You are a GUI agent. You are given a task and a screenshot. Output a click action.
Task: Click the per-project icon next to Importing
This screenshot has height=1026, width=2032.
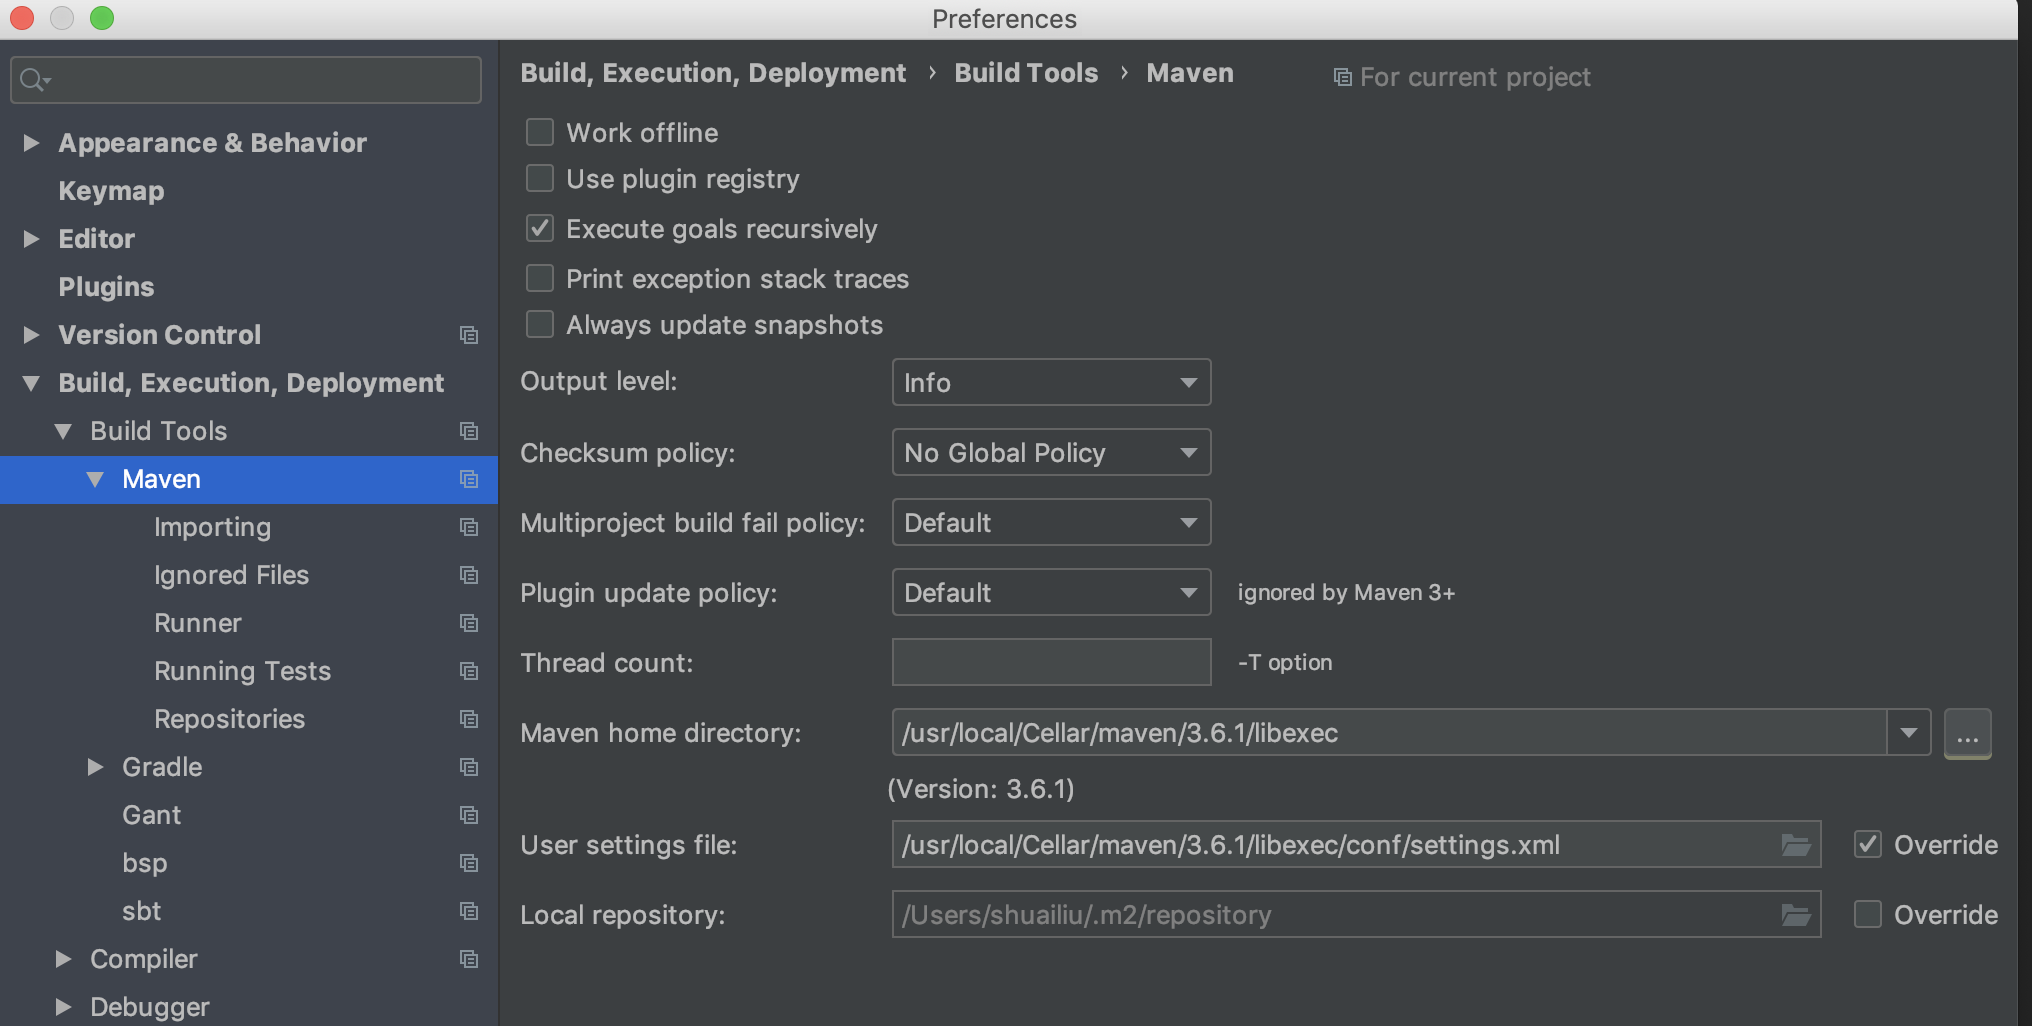(x=469, y=527)
